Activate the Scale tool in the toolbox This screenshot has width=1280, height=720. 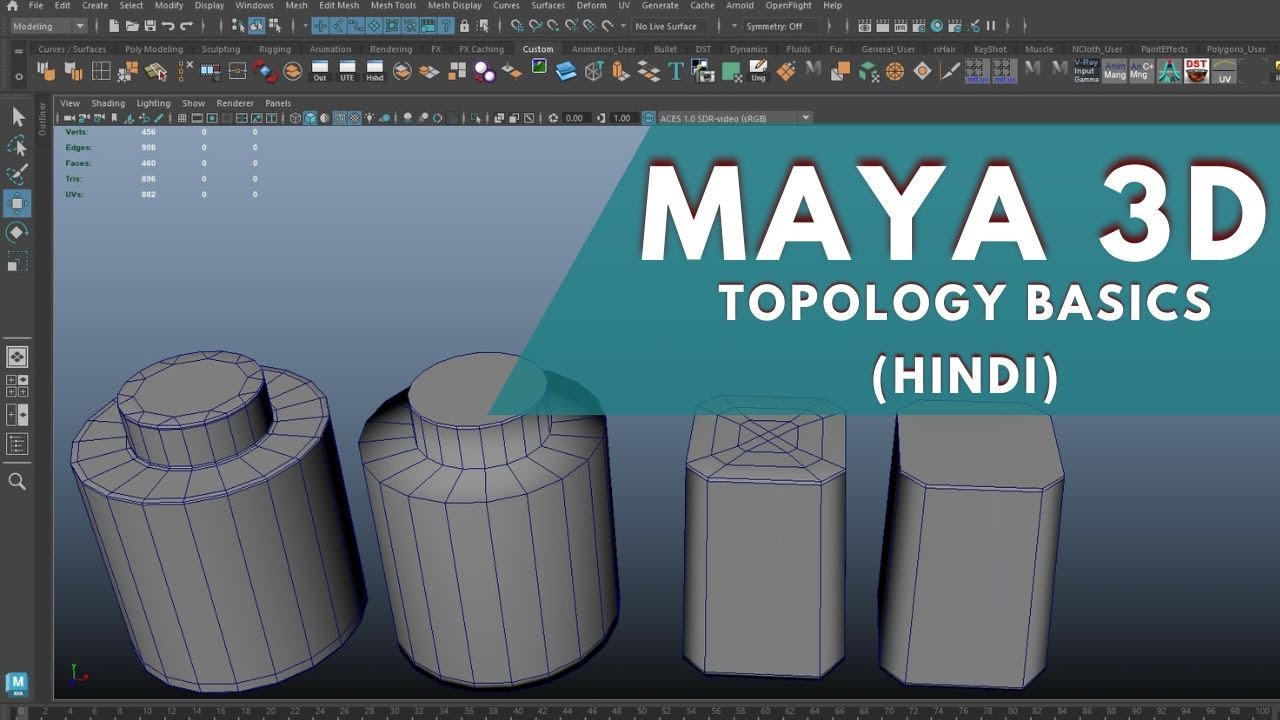[17, 261]
